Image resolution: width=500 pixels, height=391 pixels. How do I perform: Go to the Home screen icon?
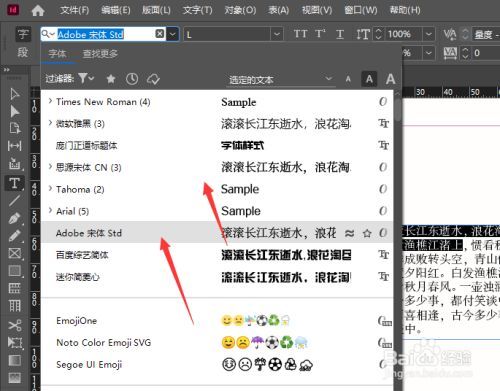pos(38,10)
